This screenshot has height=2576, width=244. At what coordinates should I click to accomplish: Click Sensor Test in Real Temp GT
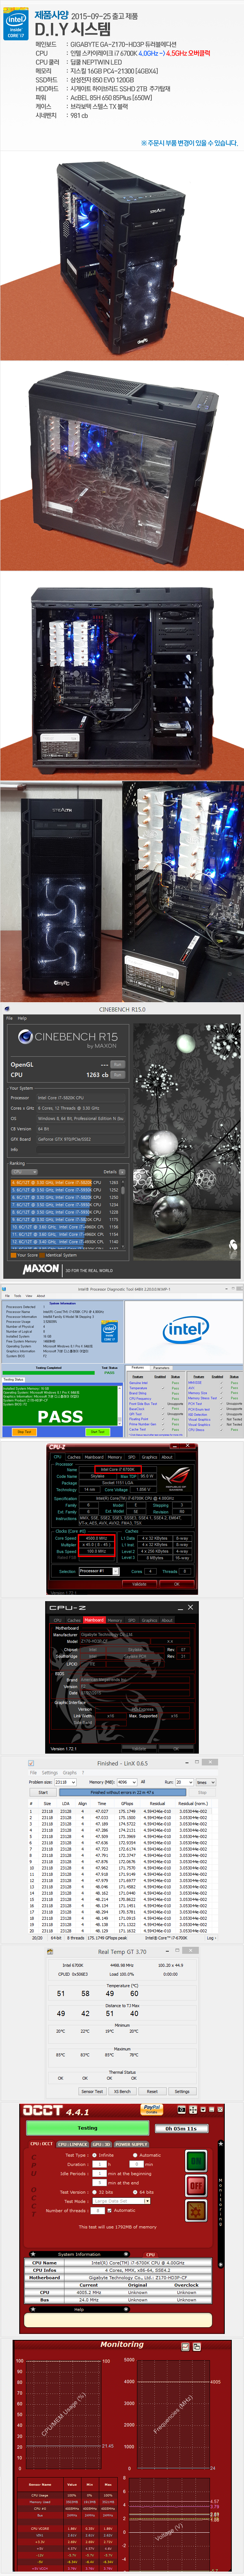click(92, 2091)
